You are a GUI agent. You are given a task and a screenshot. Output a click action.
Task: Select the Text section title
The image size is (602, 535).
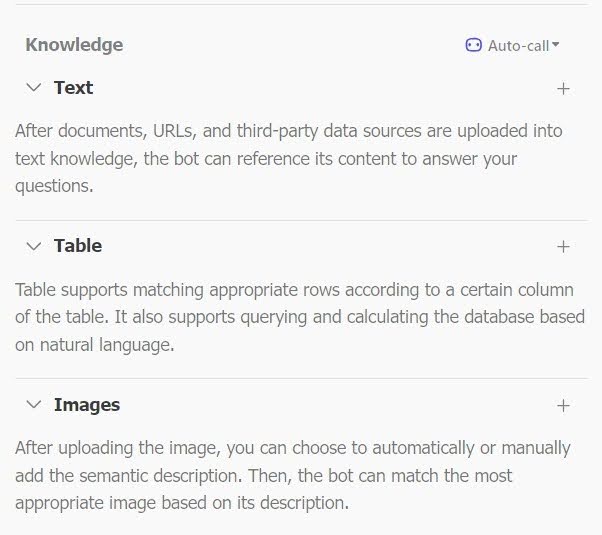click(73, 88)
